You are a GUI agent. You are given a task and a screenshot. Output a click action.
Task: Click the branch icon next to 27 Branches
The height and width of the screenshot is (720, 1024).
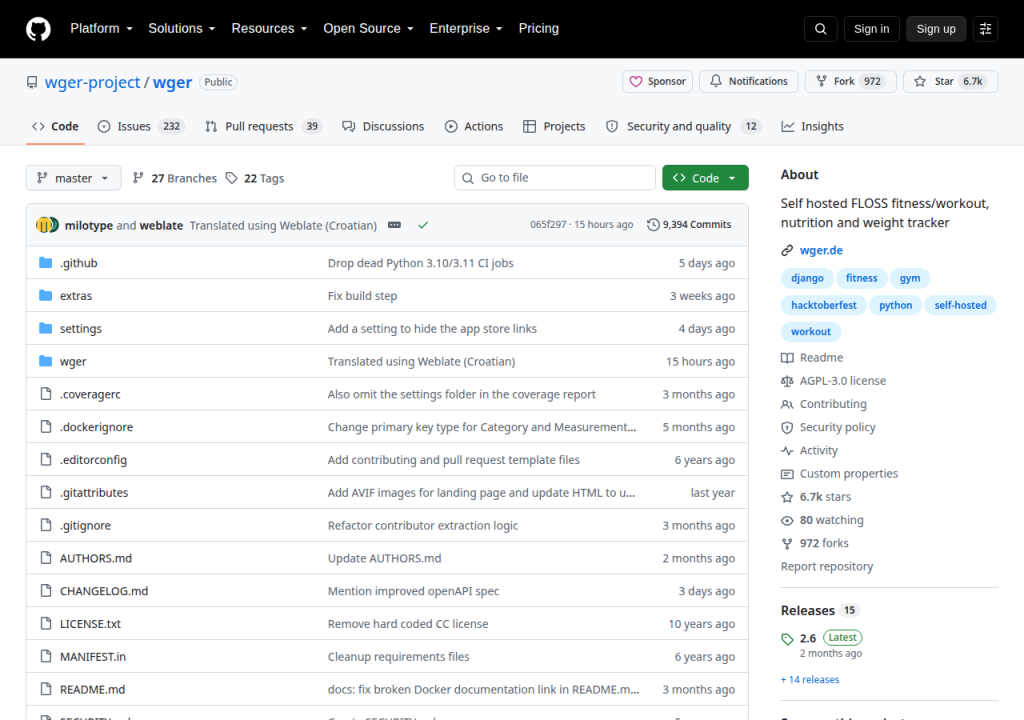[138, 178]
